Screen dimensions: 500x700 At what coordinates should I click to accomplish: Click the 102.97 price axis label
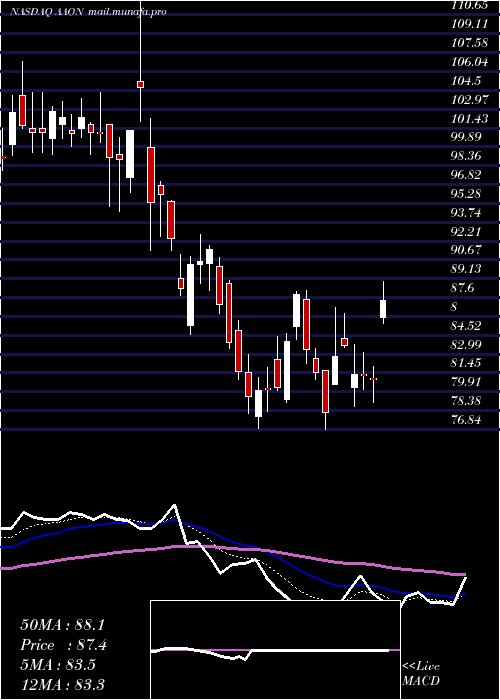pyautogui.click(x=470, y=100)
